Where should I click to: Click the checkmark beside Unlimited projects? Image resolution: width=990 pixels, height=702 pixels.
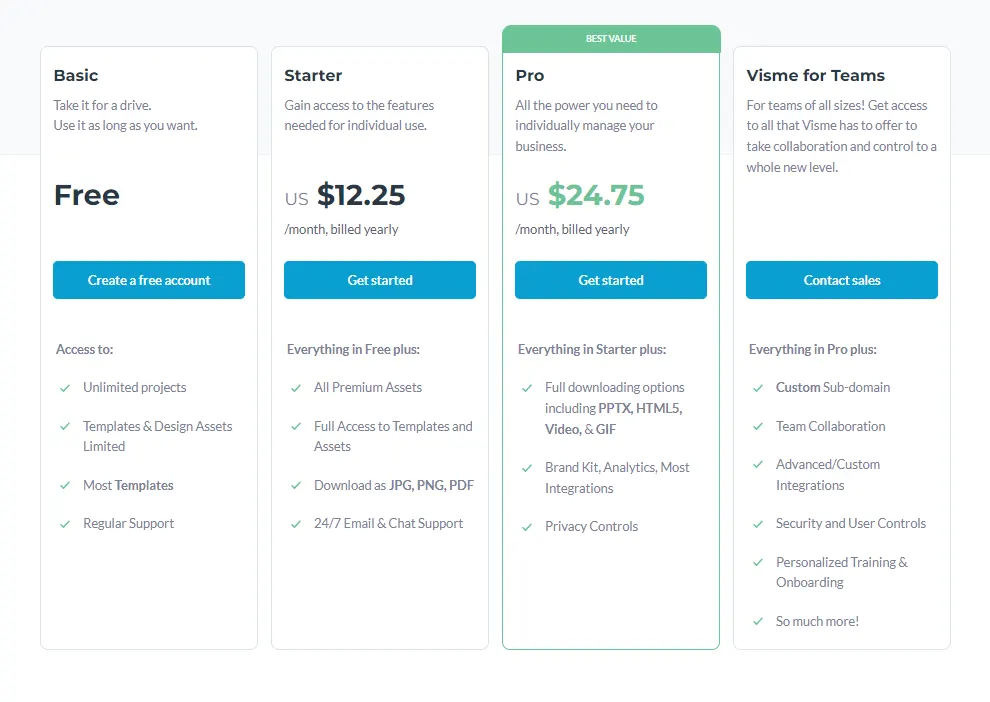point(64,387)
